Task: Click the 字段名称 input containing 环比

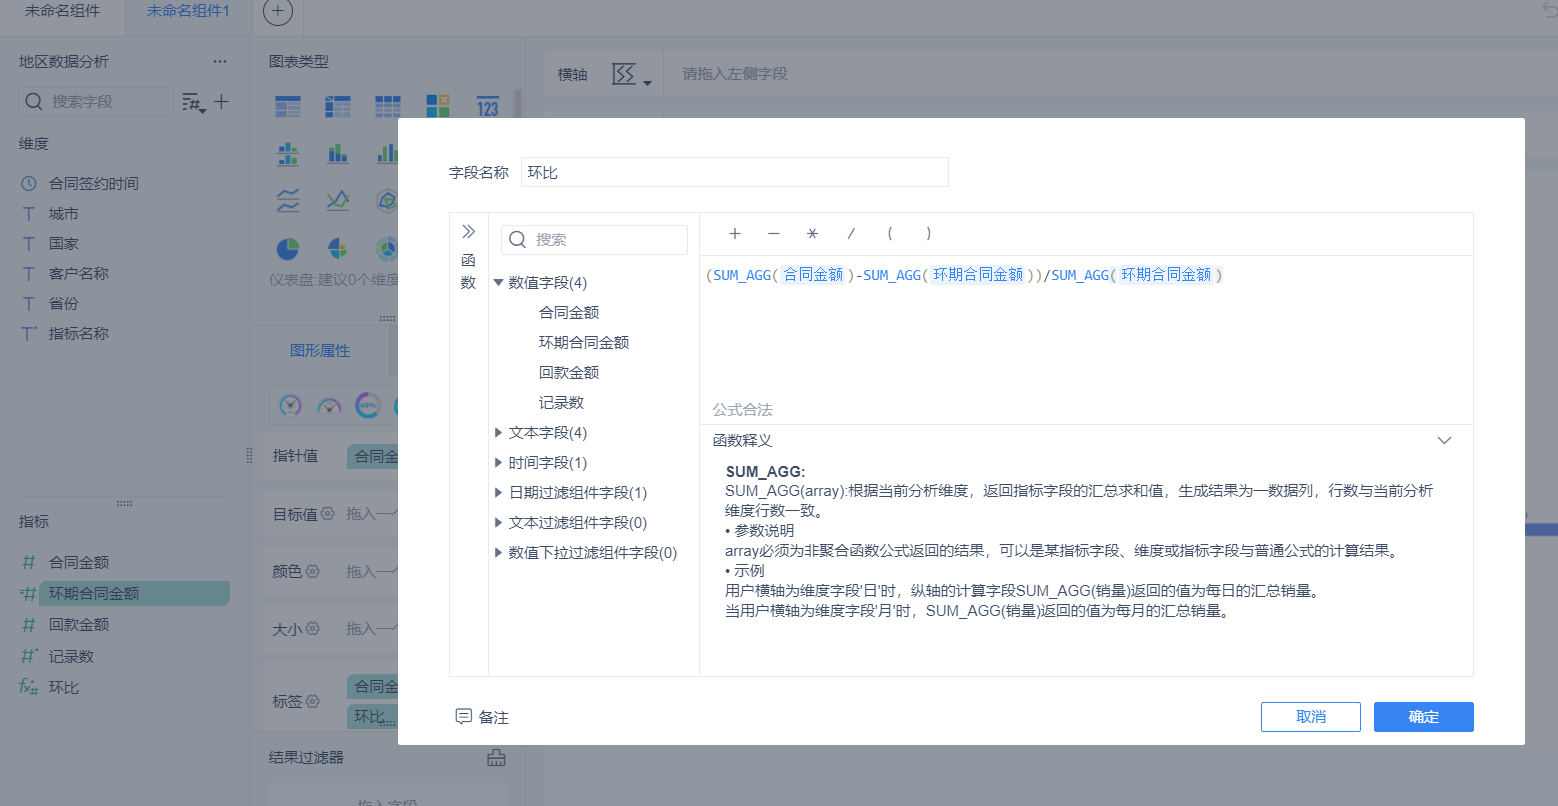Action: click(x=734, y=172)
